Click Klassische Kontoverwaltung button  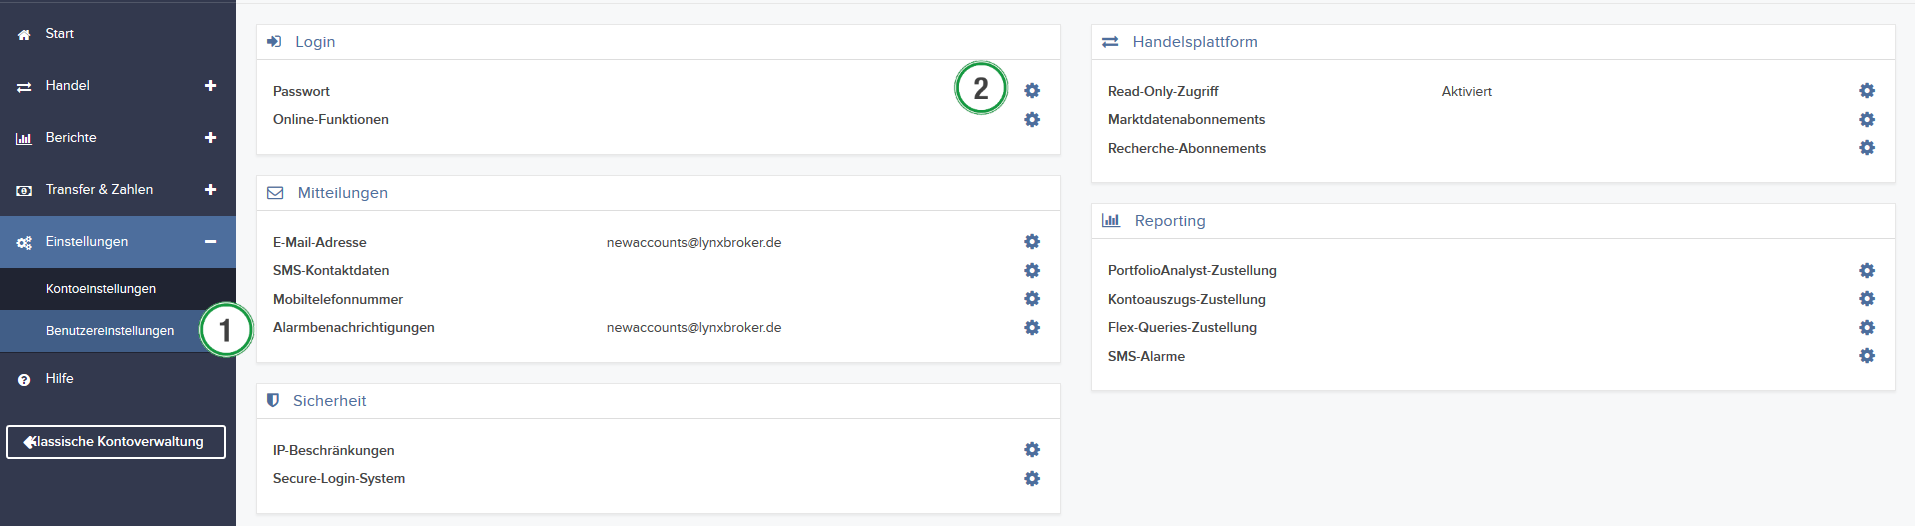point(116,442)
